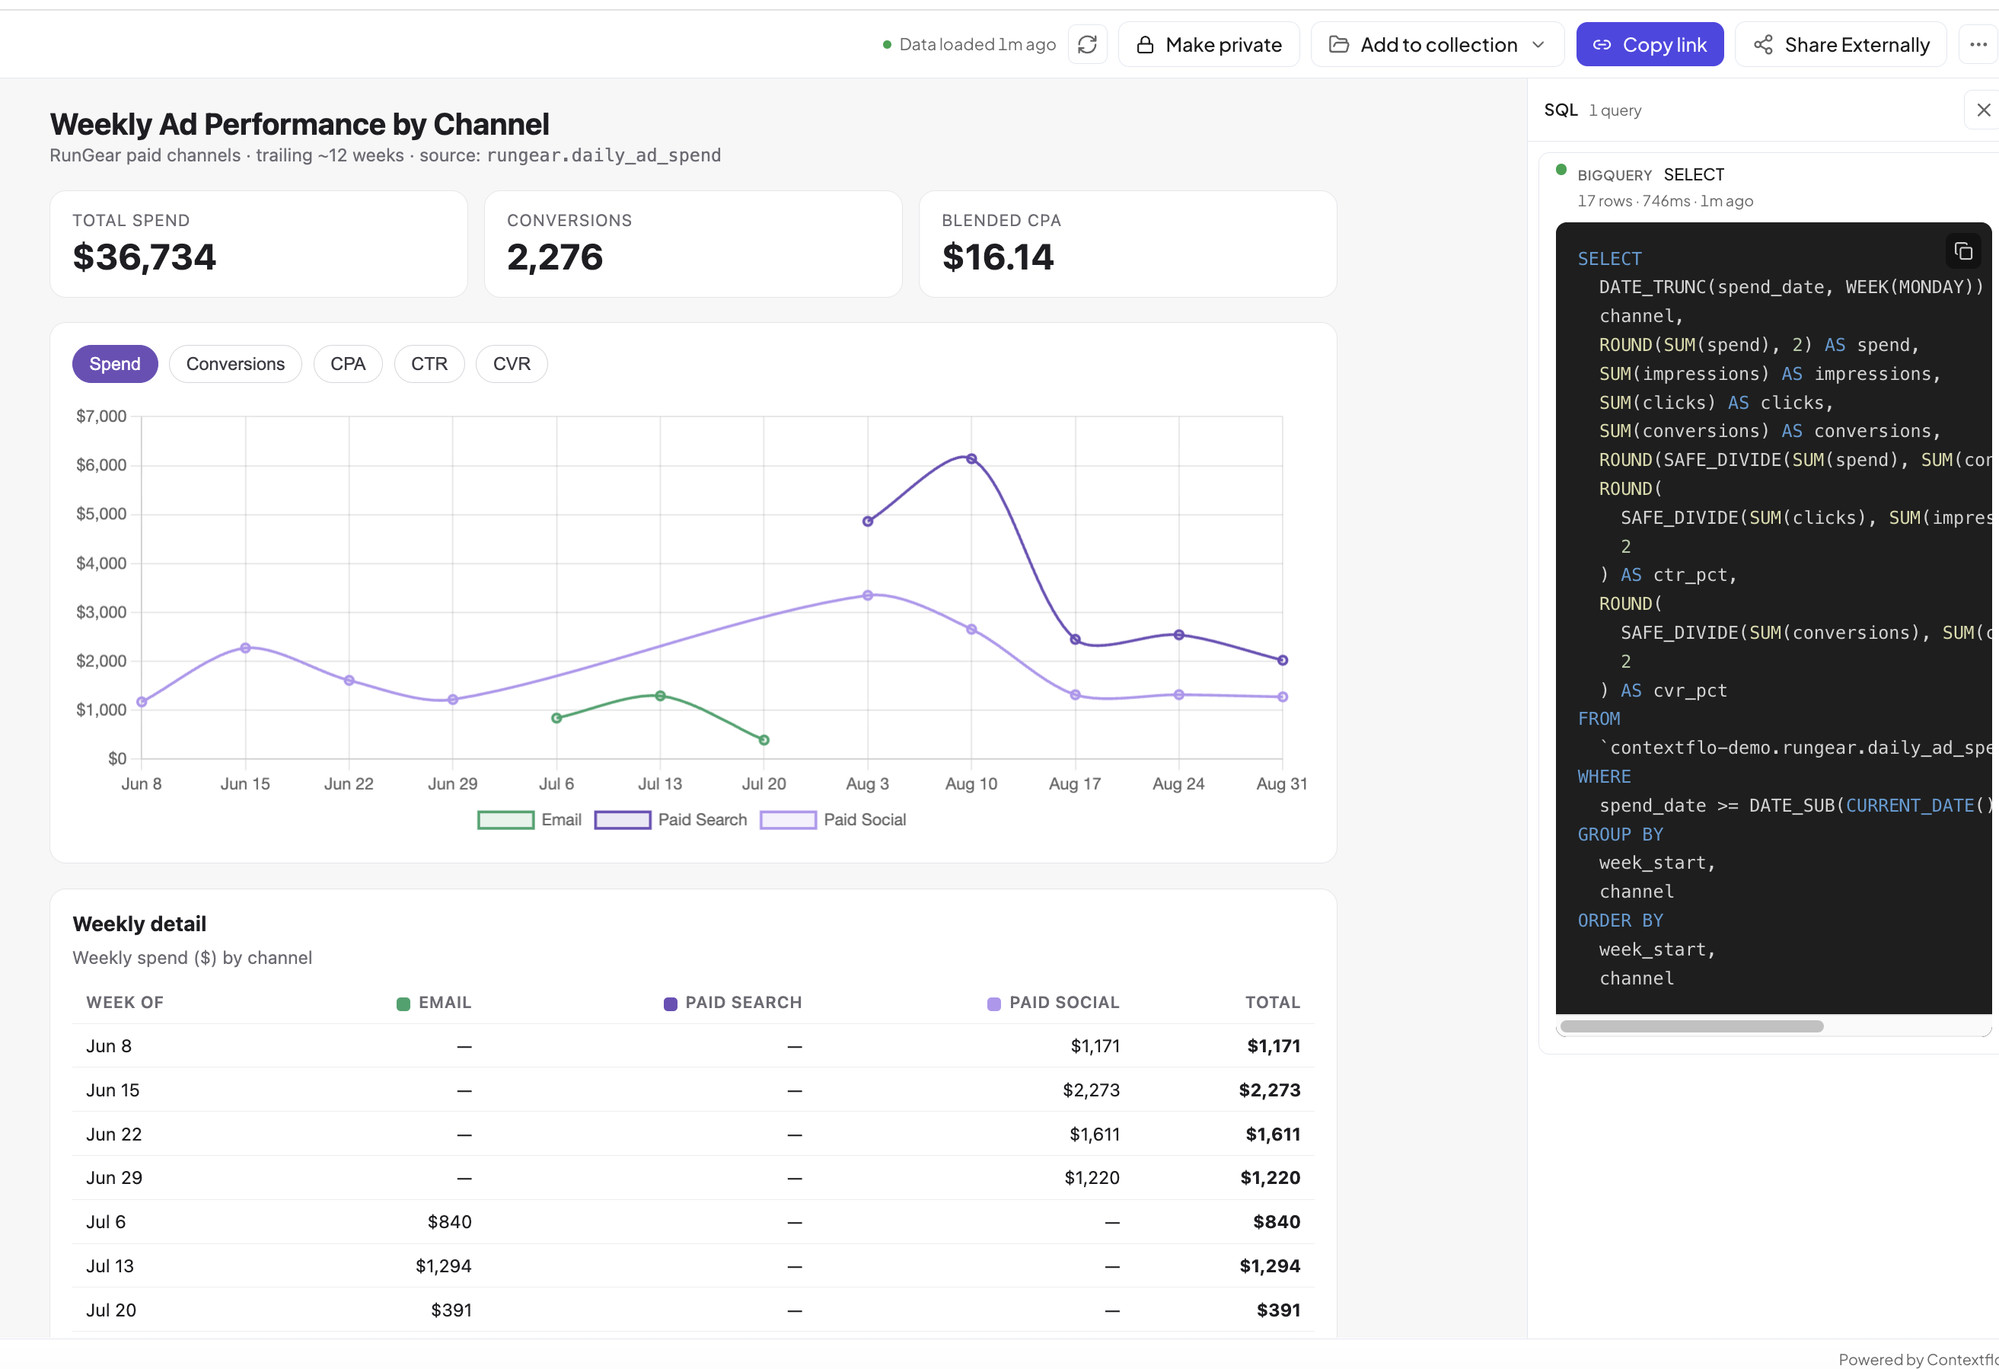
Task: Click the share icon on Share Externally
Action: click(1763, 45)
